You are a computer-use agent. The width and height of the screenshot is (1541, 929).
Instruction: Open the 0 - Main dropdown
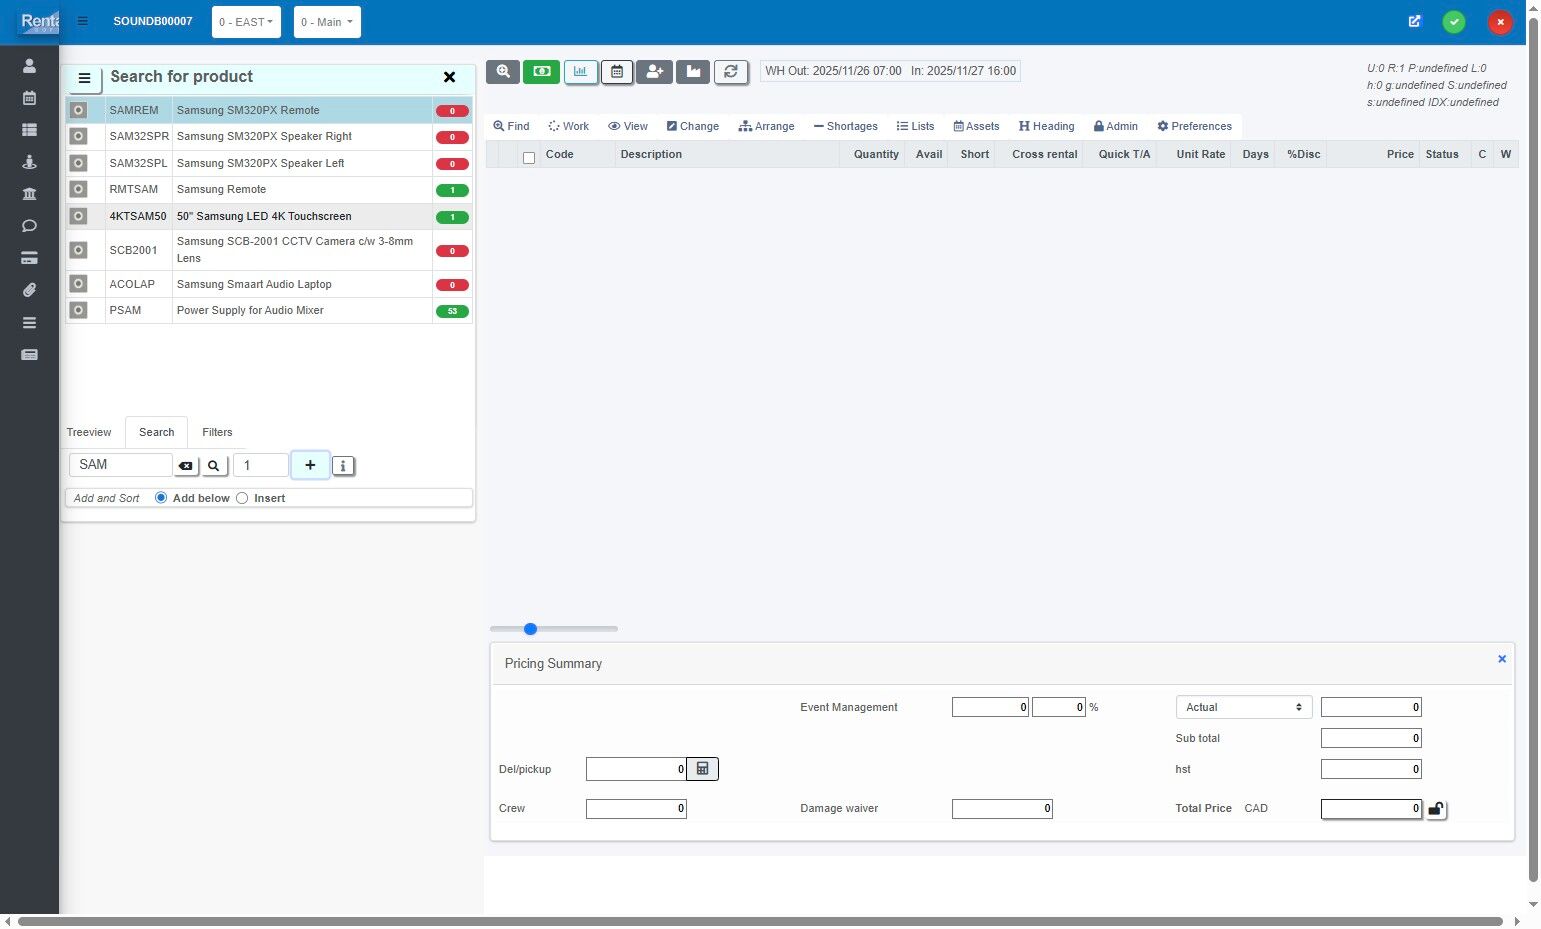pos(327,22)
